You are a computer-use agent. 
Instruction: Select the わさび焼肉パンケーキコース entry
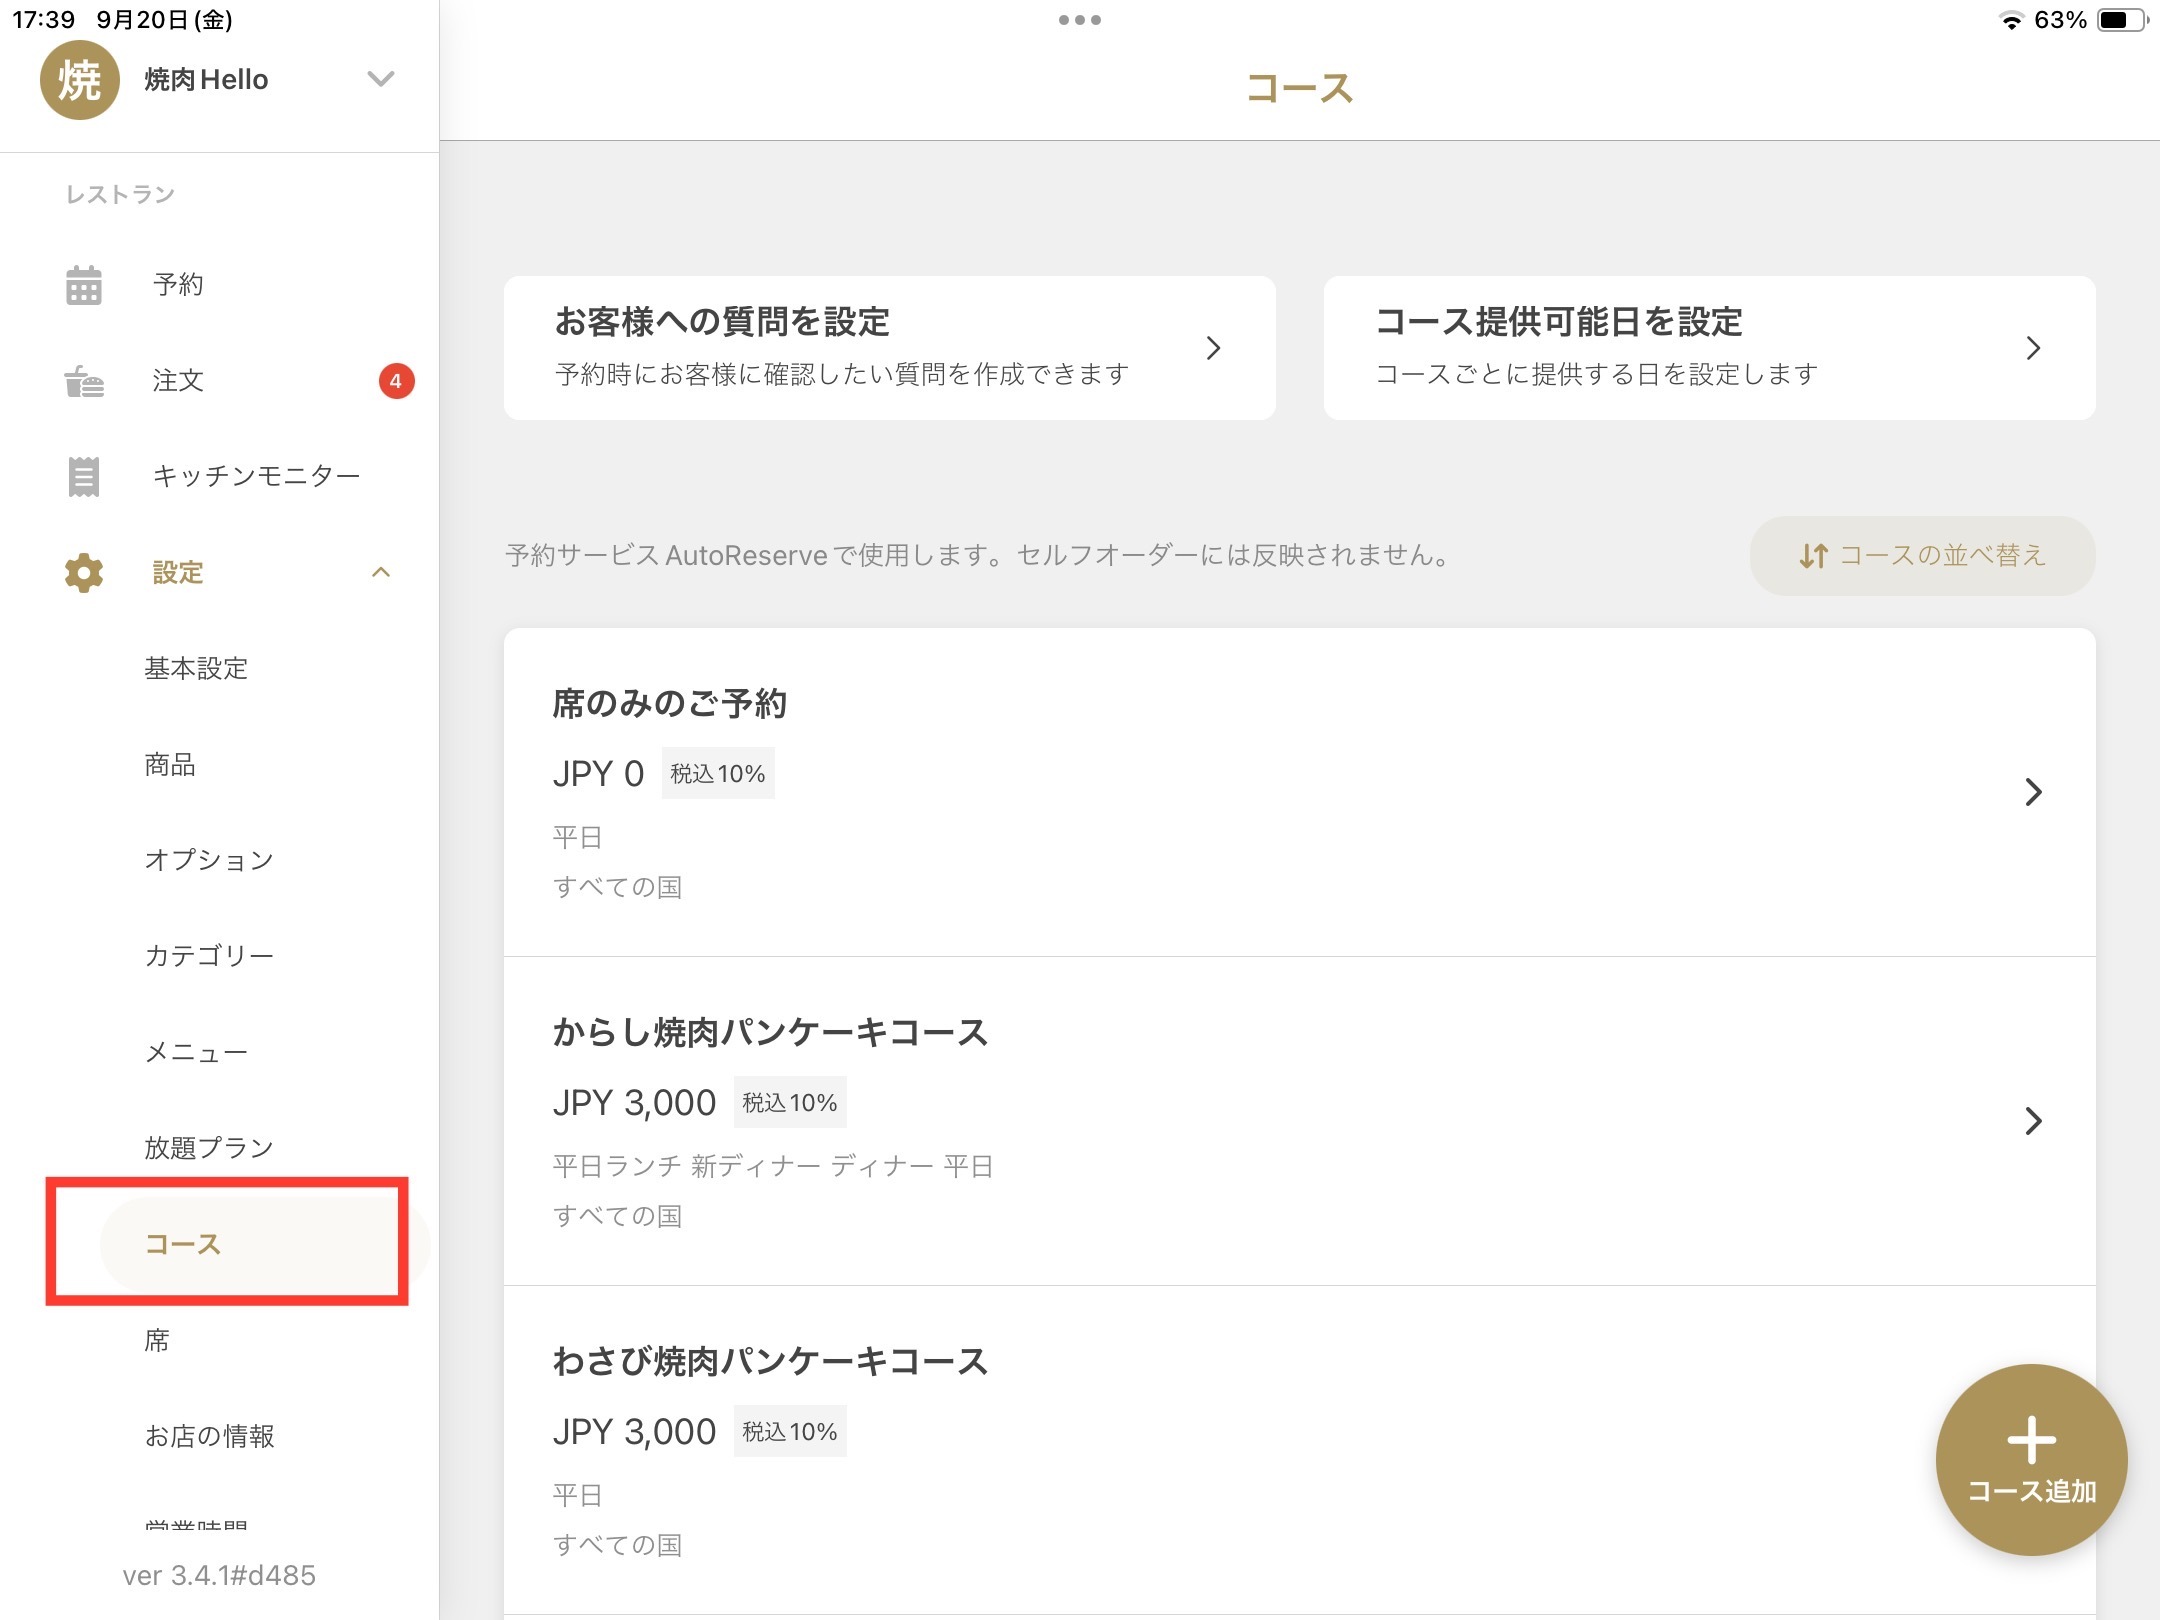coord(770,1361)
